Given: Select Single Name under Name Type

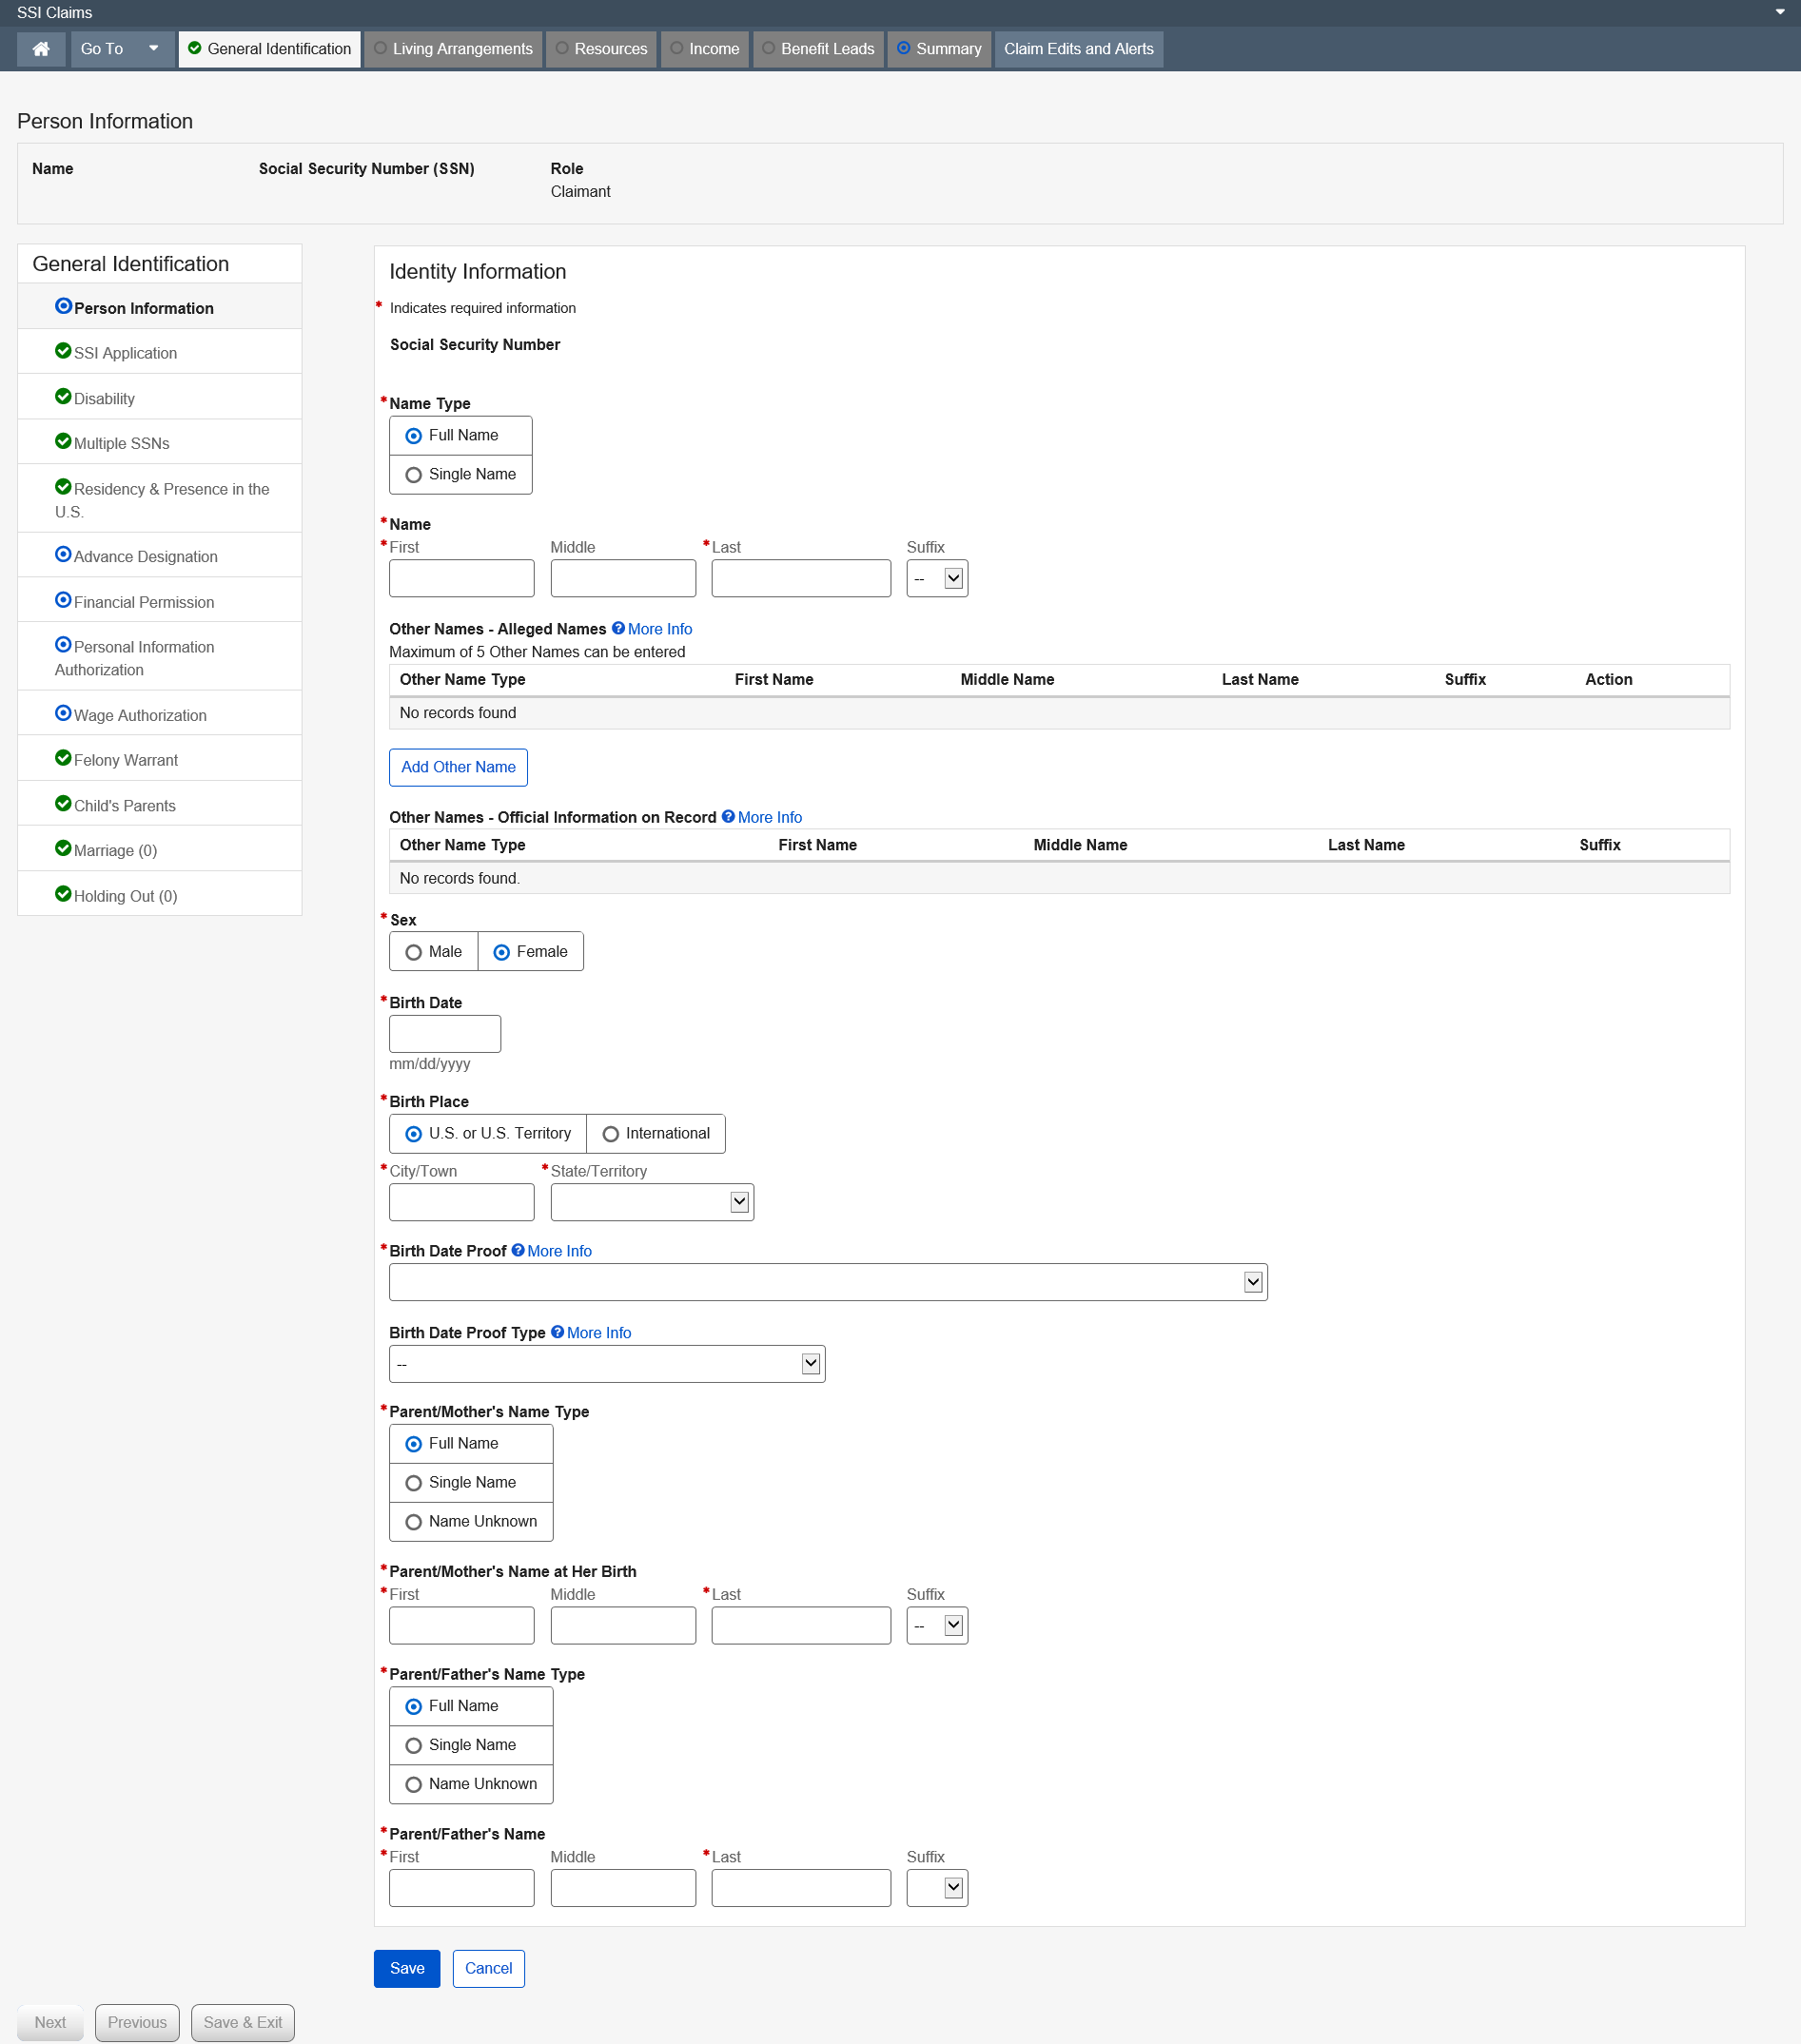Looking at the screenshot, I should [x=414, y=475].
